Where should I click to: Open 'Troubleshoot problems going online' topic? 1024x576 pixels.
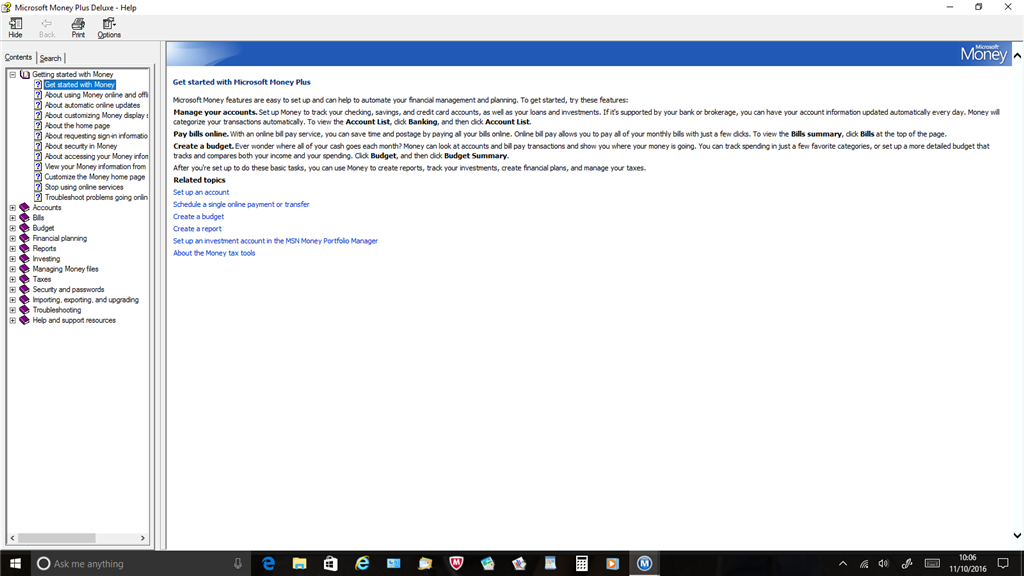point(96,197)
